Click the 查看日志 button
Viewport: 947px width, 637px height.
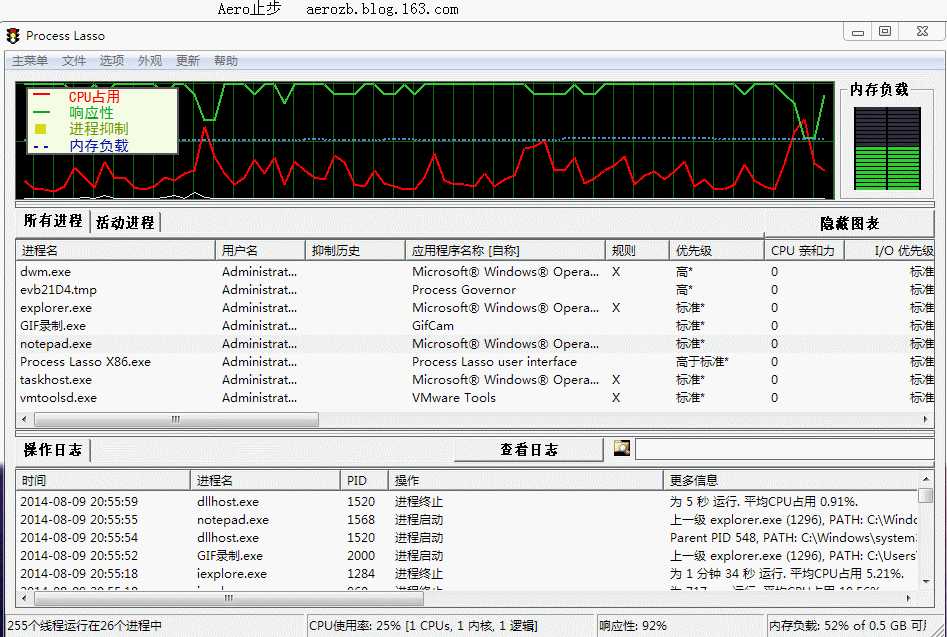[528, 450]
